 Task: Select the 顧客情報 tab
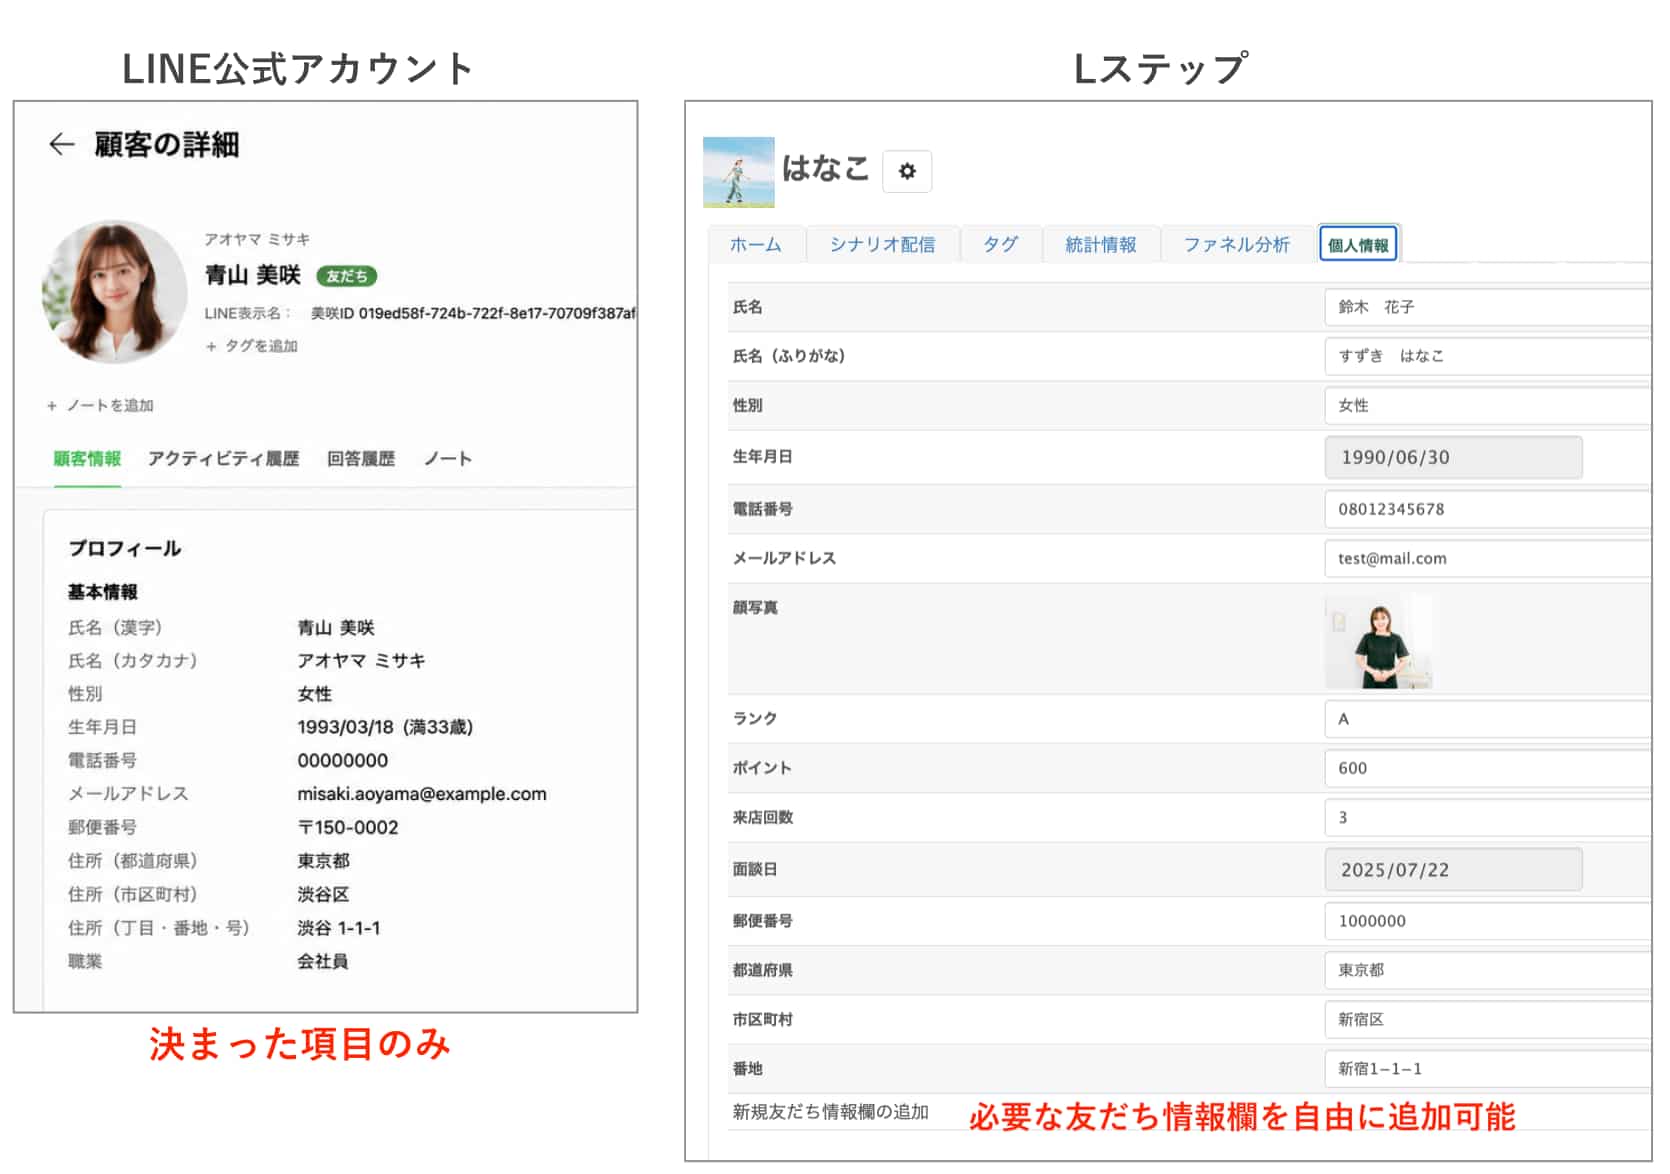(87, 458)
